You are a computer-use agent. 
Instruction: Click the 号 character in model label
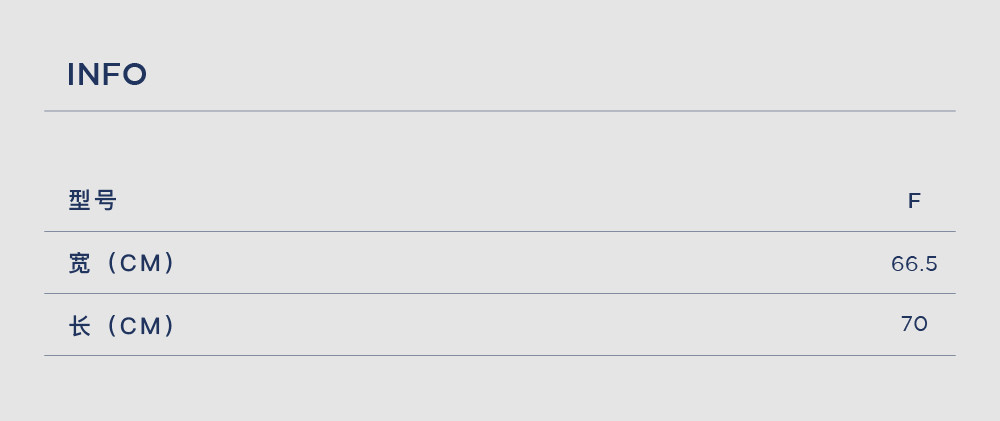[105, 201]
